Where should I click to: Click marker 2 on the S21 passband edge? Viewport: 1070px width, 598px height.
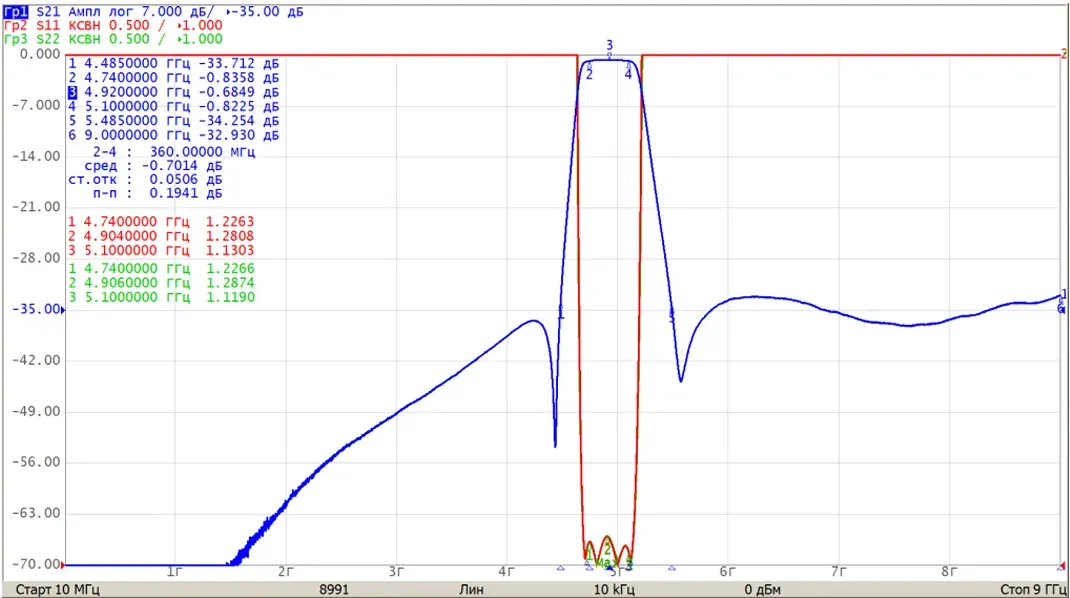[x=590, y=72]
